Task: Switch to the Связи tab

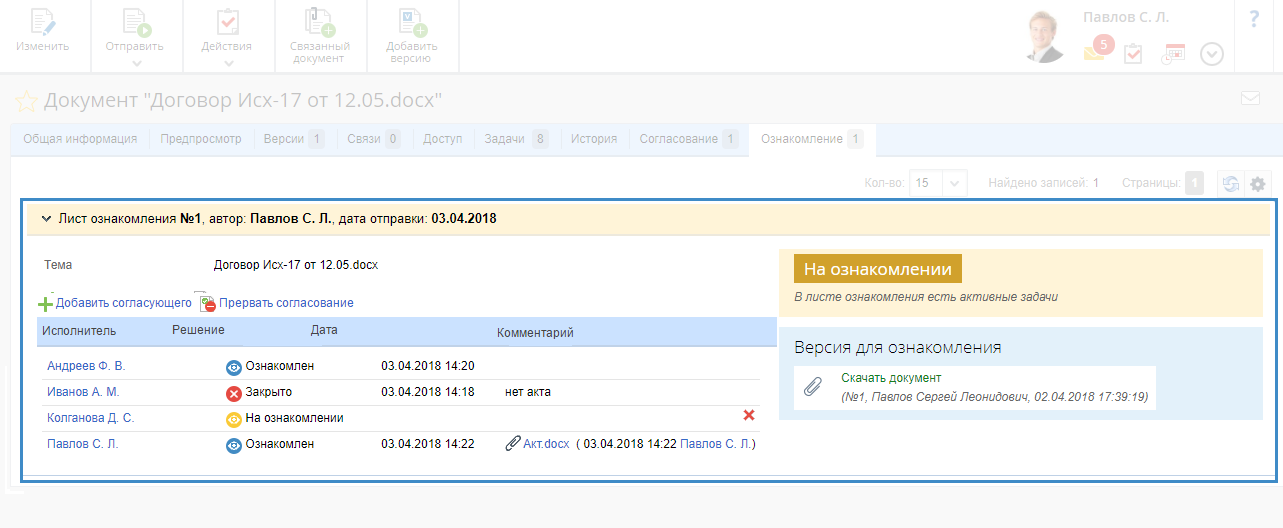Action: [373, 139]
